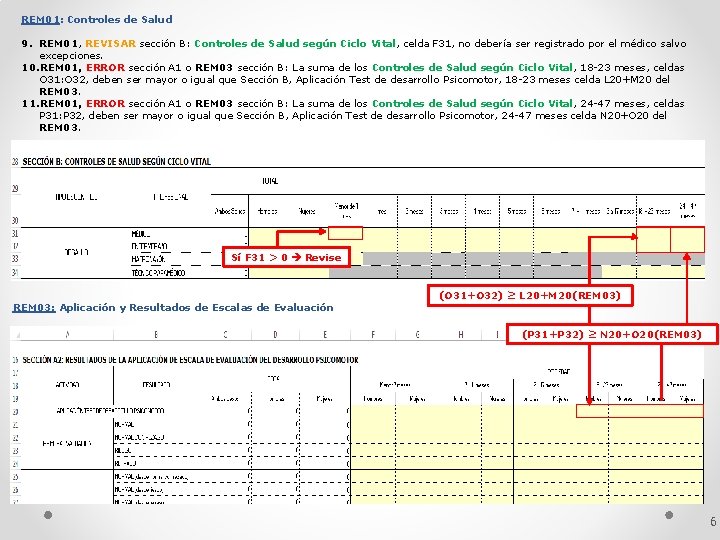
Task: Select row header 29 in Sección B sheet
Action: [x=15, y=188]
